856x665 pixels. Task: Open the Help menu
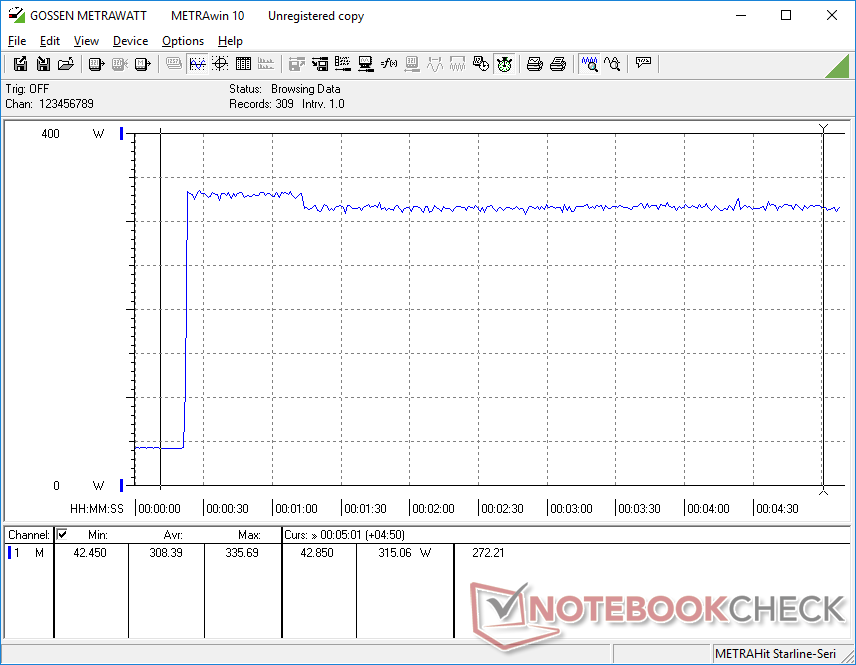pyautogui.click(x=230, y=41)
